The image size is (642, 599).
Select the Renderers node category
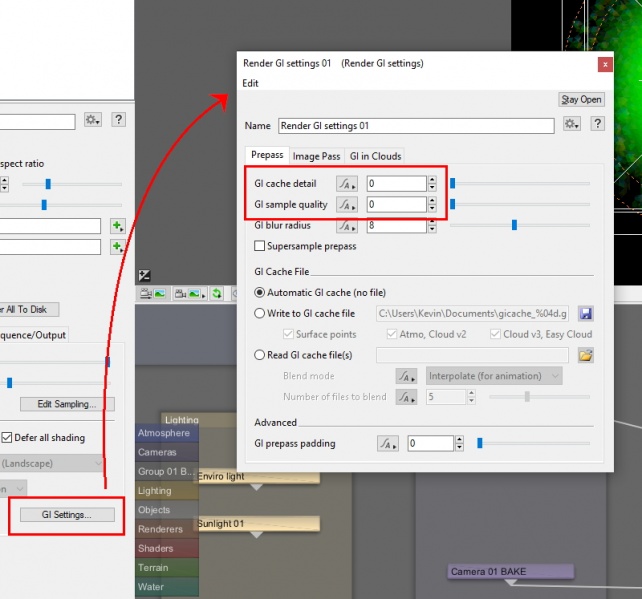[167, 529]
